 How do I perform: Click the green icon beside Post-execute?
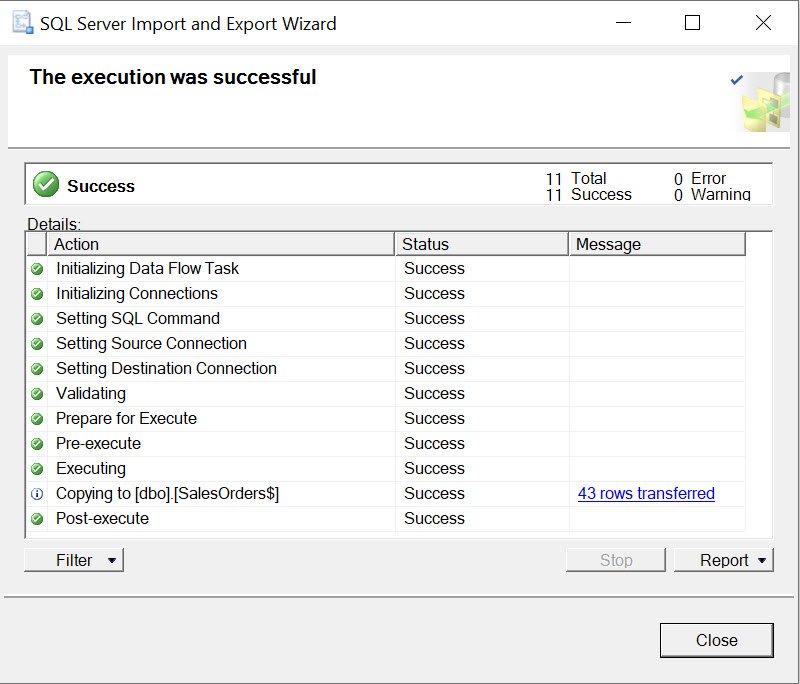[x=37, y=518]
